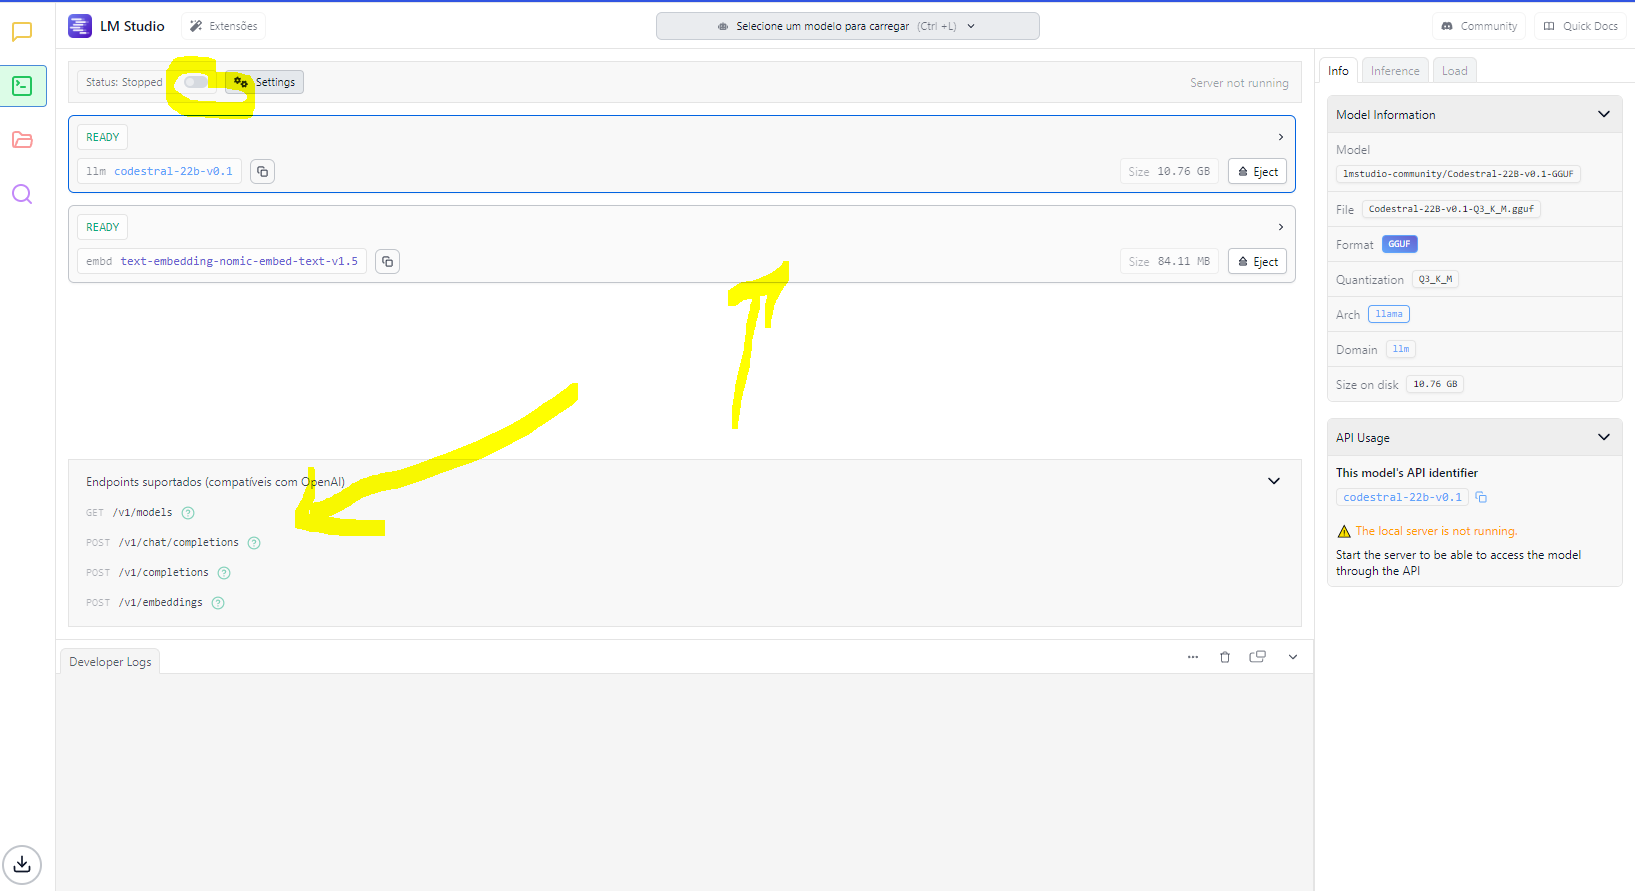The height and width of the screenshot is (891, 1635).
Task: Click the local server warning message
Action: tap(1436, 531)
